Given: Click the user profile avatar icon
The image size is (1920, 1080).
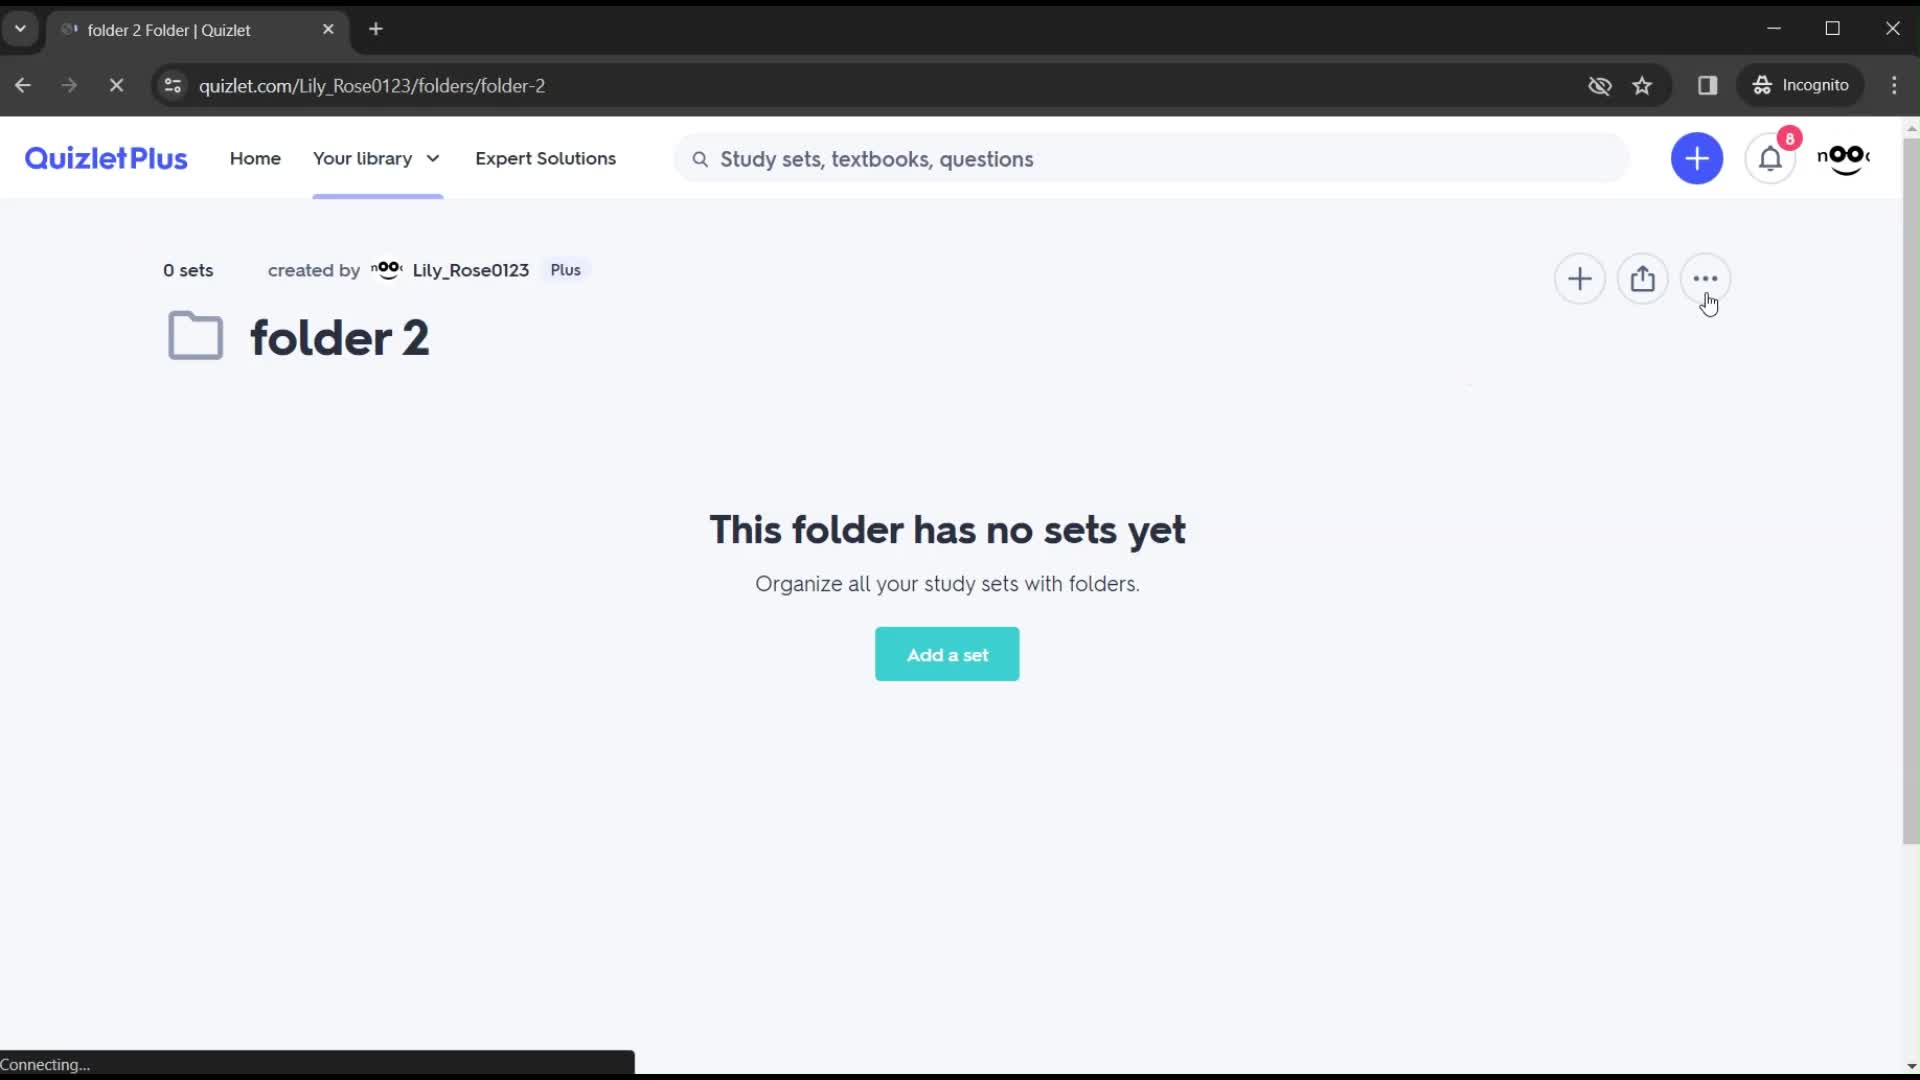Looking at the screenshot, I should coord(1844,157).
